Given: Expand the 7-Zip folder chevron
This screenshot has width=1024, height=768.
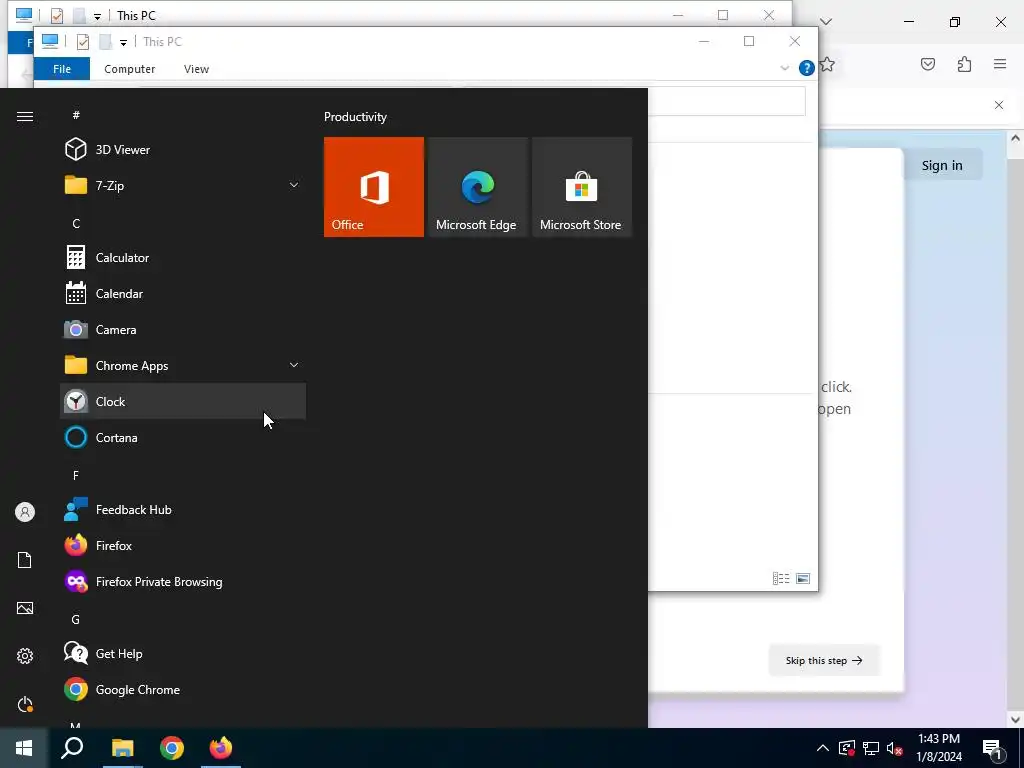Looking at the screenshot, I should click(x=294, y=185).
